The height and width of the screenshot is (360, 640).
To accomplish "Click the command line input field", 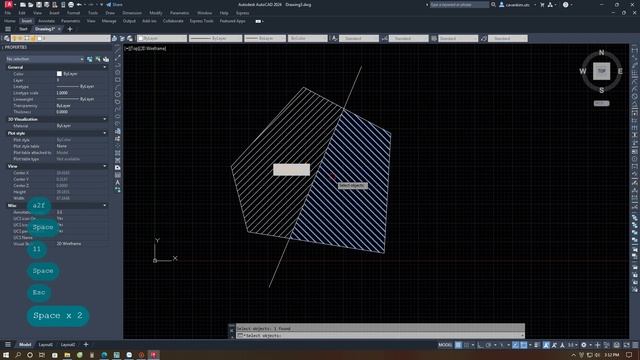I will pos(380,336).
